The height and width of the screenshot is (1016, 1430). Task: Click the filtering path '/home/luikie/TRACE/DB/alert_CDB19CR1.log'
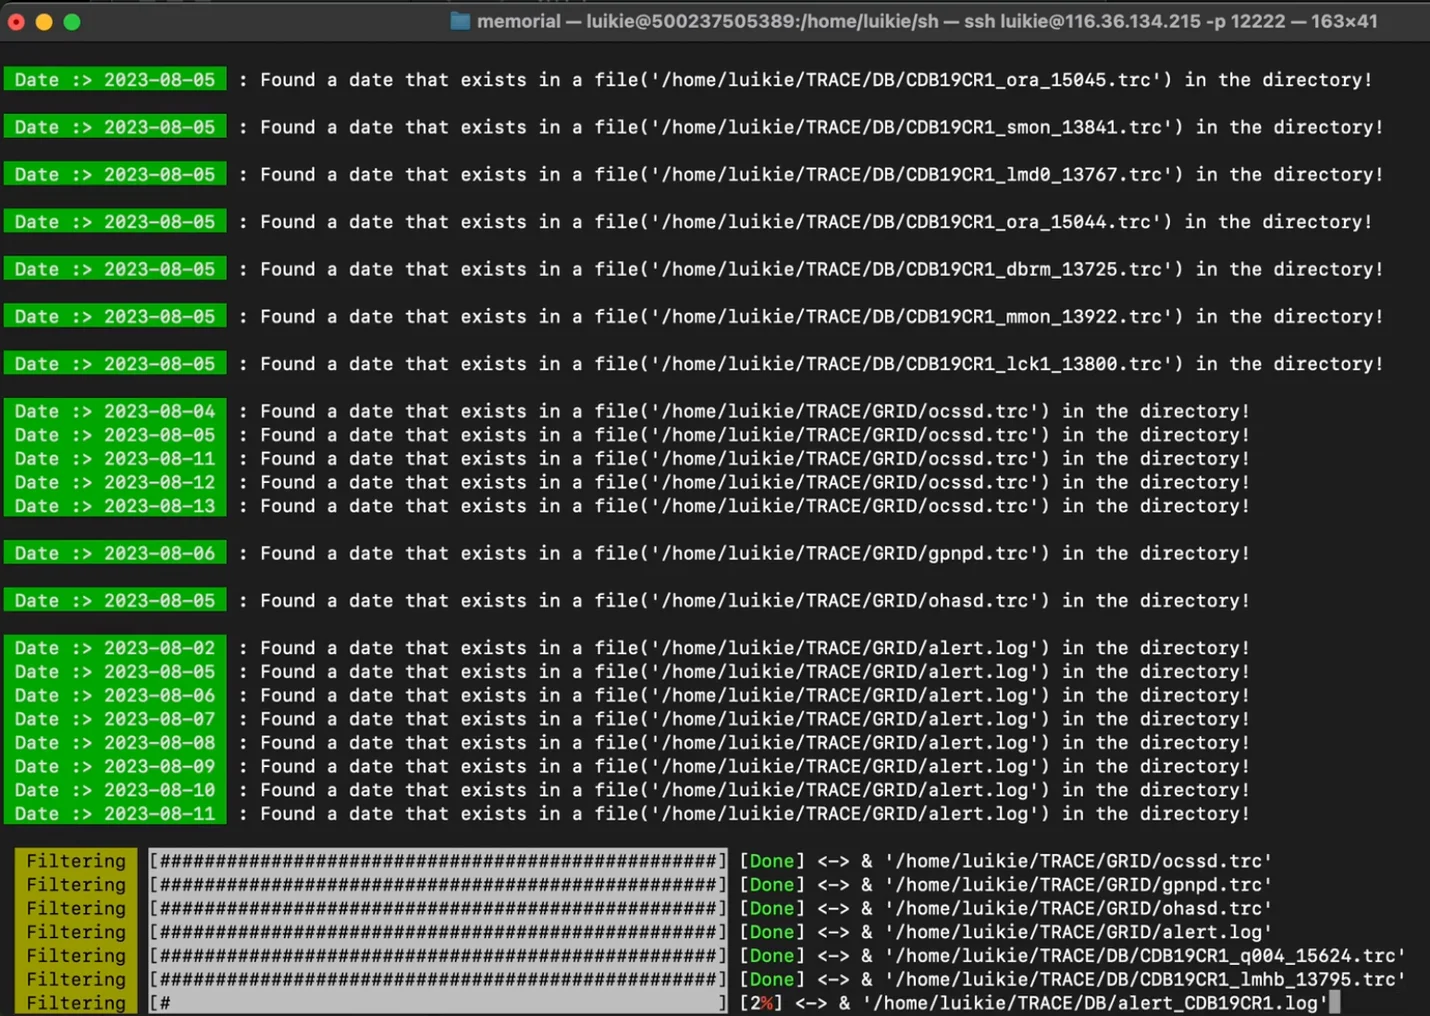[1095, 1003]
